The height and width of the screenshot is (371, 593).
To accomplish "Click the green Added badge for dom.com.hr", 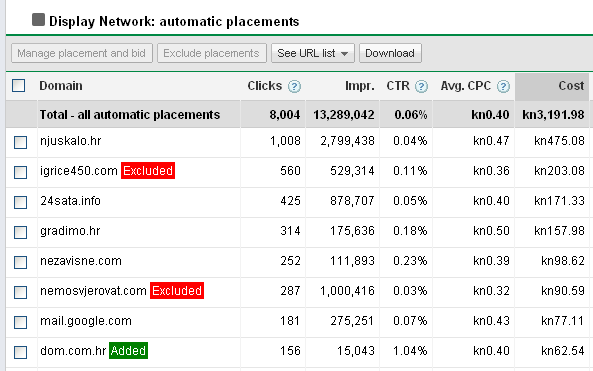I will [128, 351].
